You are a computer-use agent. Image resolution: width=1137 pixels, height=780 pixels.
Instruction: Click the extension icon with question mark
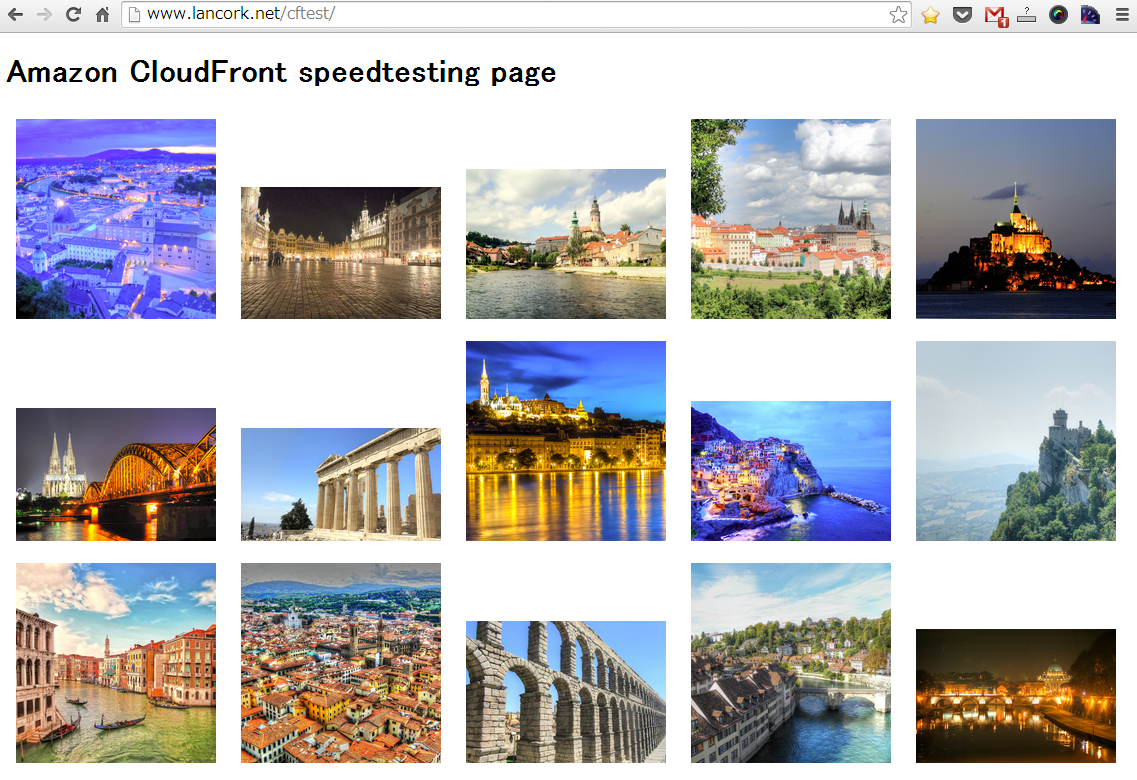[1026, 14]
